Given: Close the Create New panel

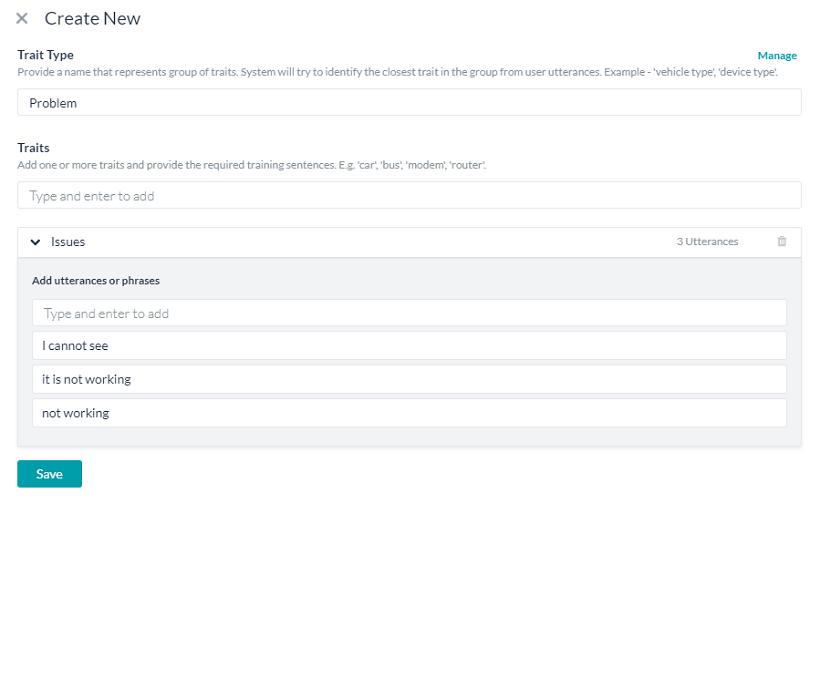Looking at the screenshot, I should (22, 18).
